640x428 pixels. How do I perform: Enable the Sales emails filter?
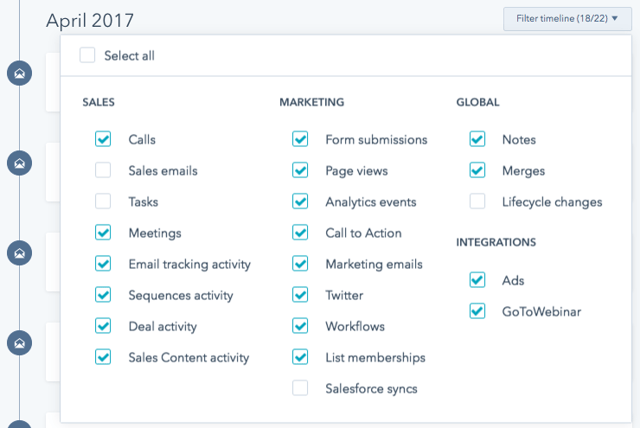pyautogui.click(x=103, y=171)
